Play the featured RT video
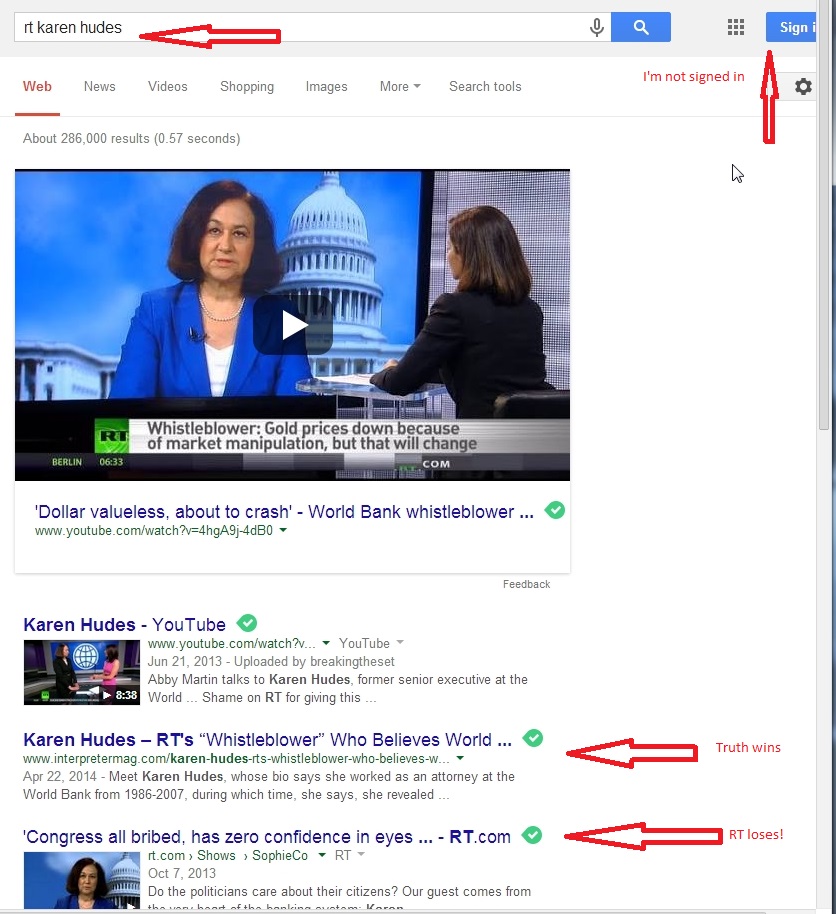 click(x=292, y=325)
